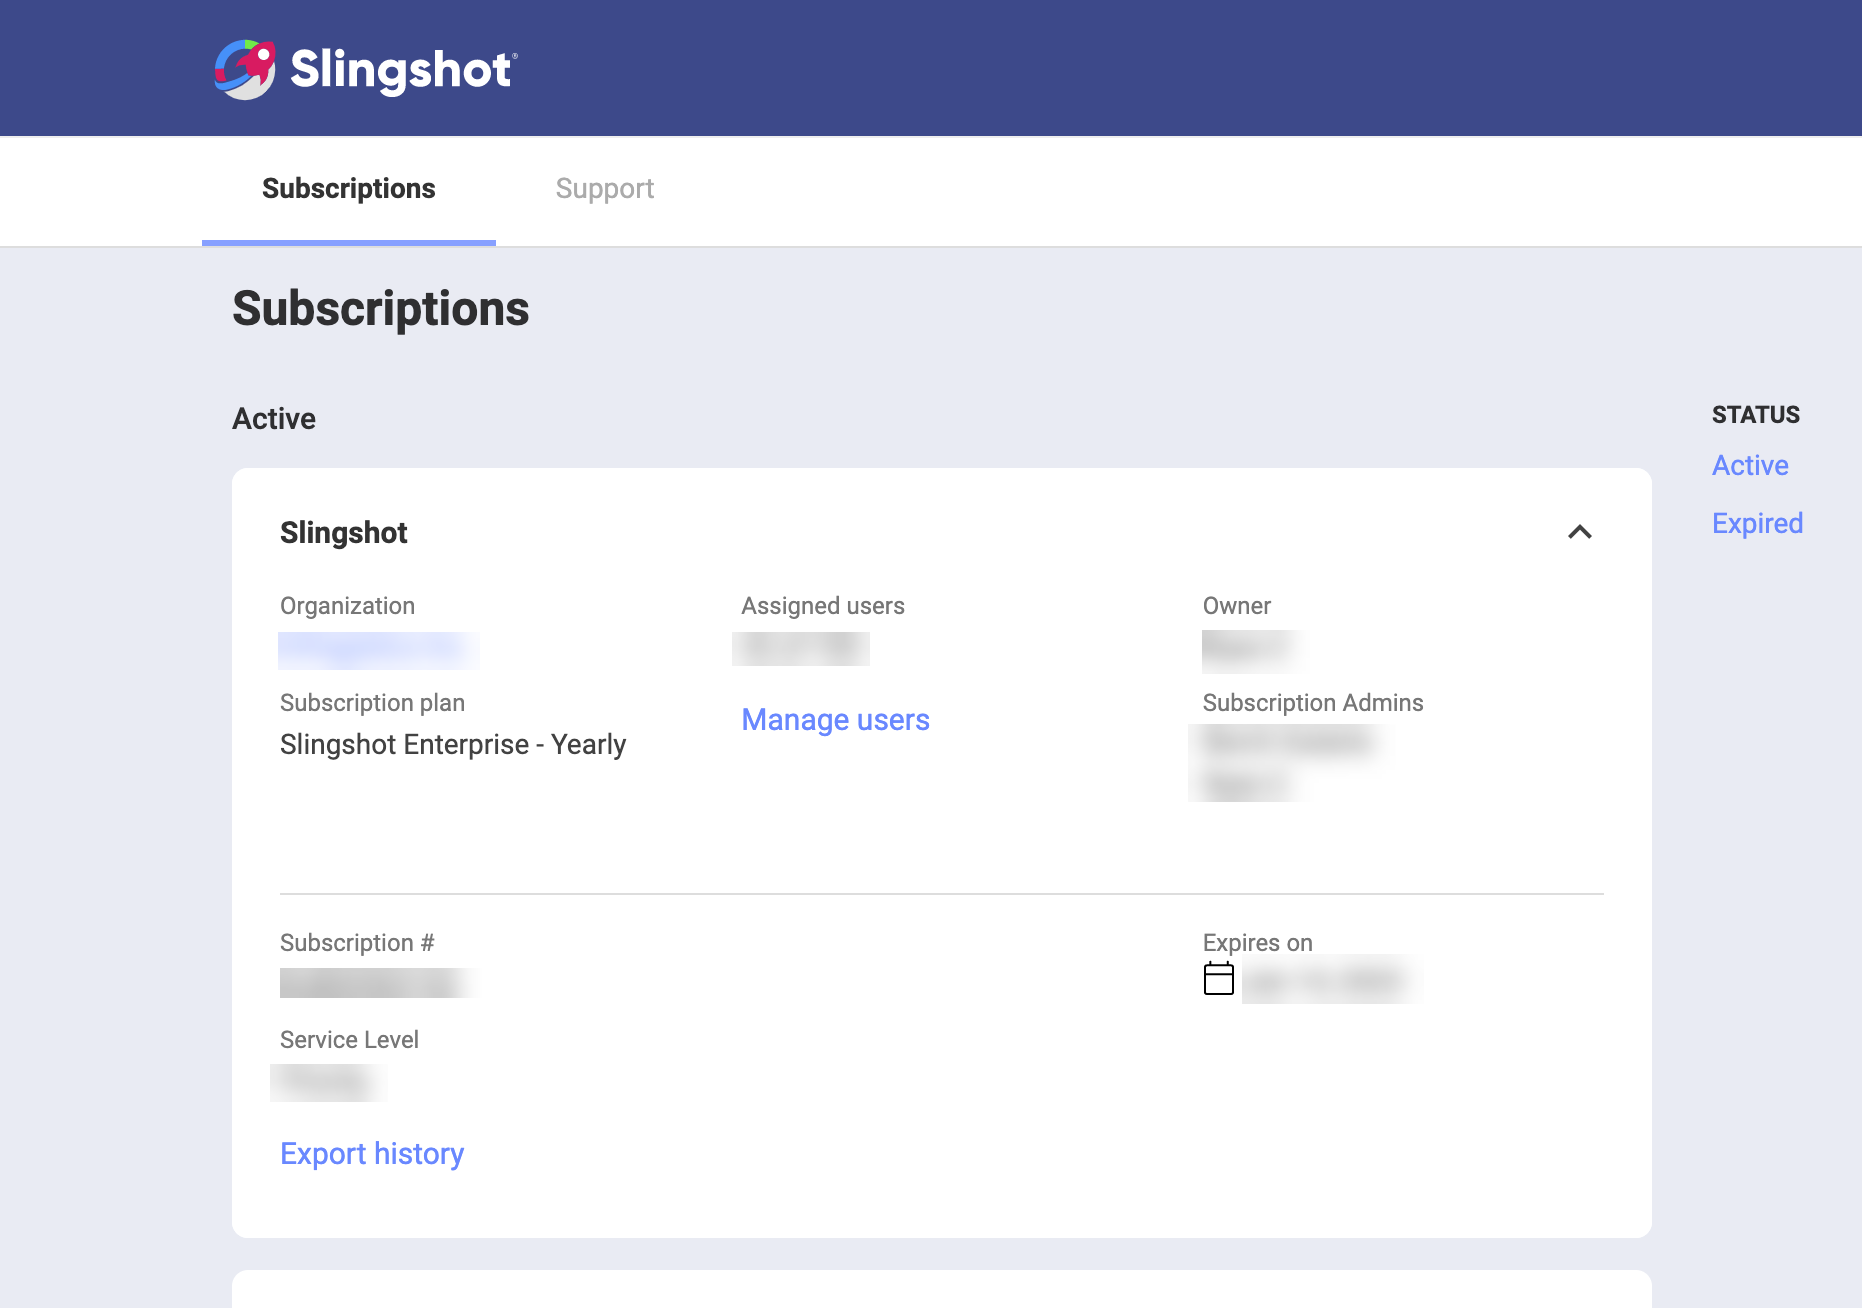Click the calendar icon under Expires on
This screenshot has height=1308, width=1862.
coord(1219,978)
